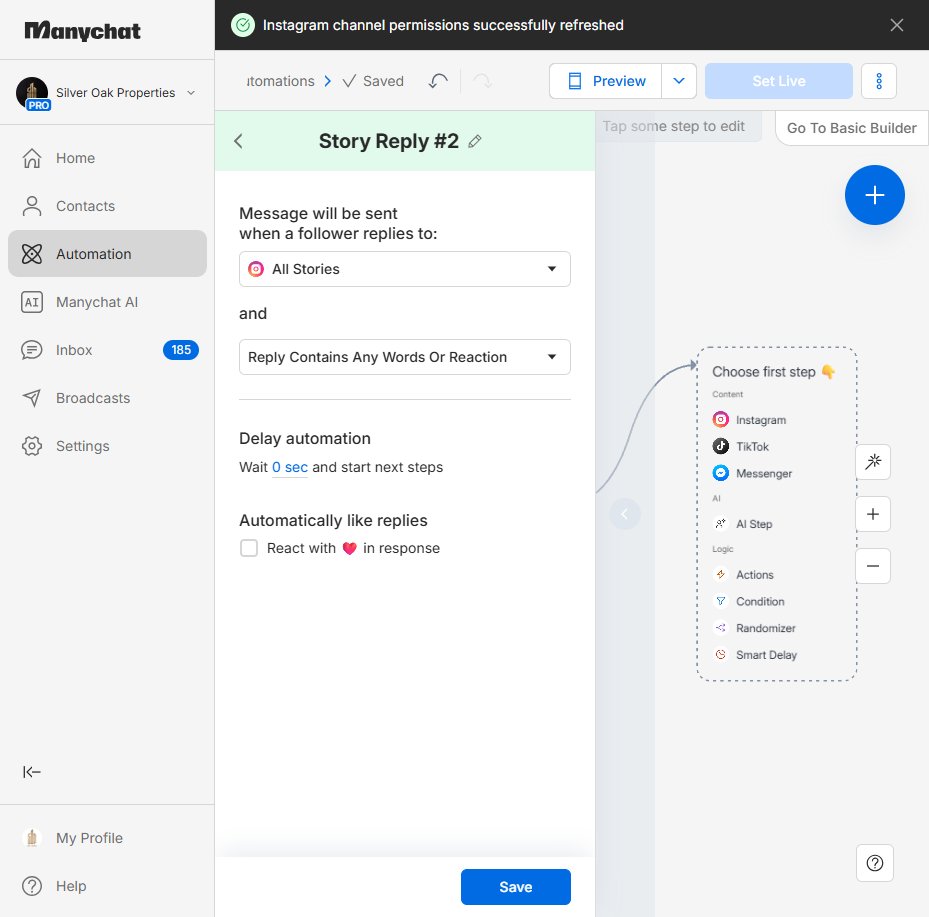
Task: Open Help in the sidebar
Action: (107, 886)
